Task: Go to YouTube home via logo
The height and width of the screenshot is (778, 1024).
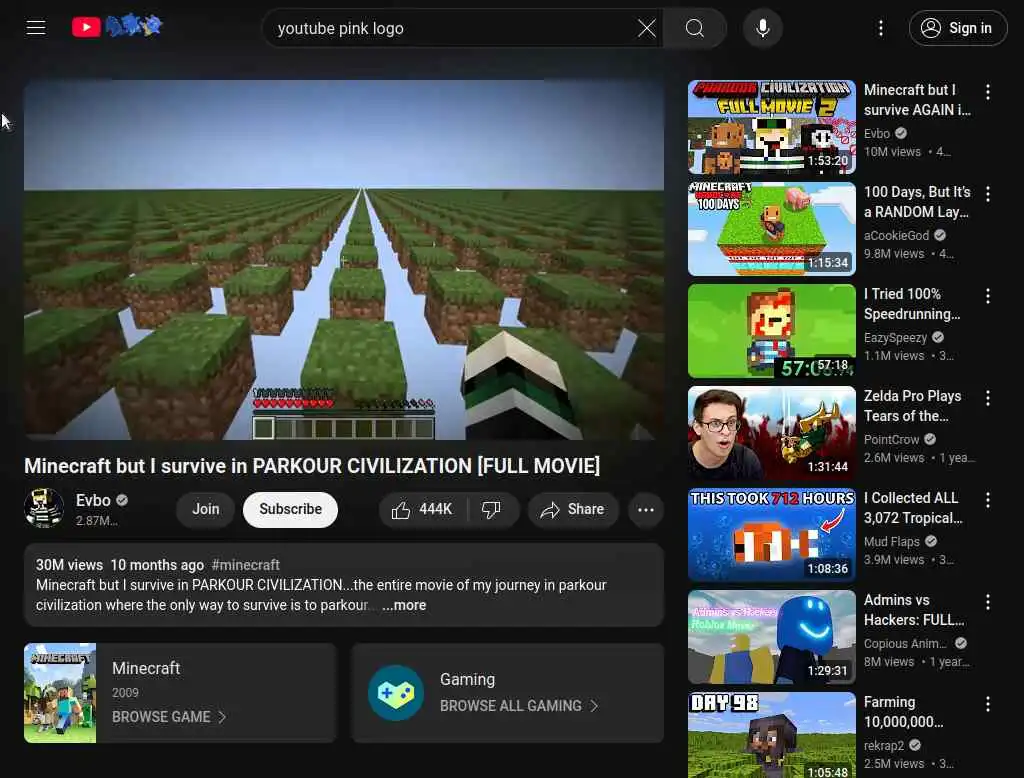Action: click(x=117, y=27)
